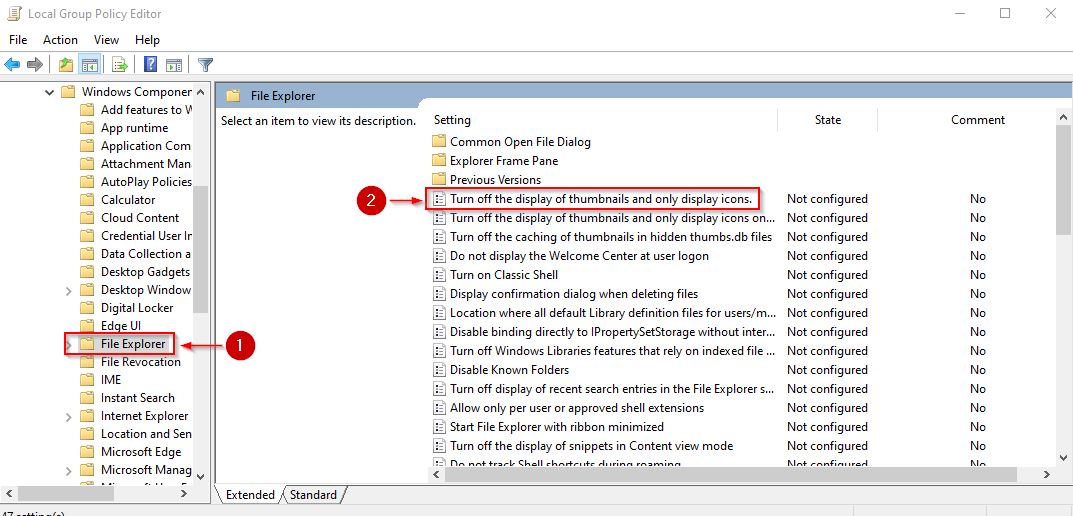Click the folder icon next to Instant Search
The image size is (1073, 516).
87,398
